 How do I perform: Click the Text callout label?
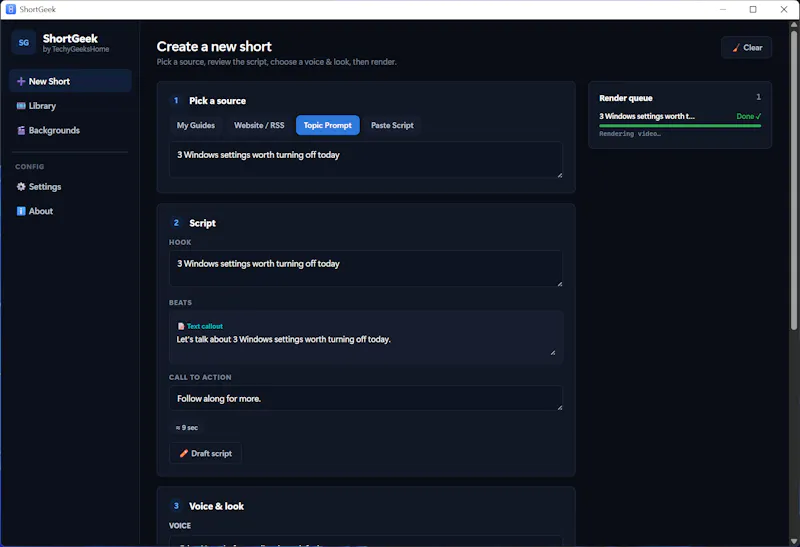(205, 326)
